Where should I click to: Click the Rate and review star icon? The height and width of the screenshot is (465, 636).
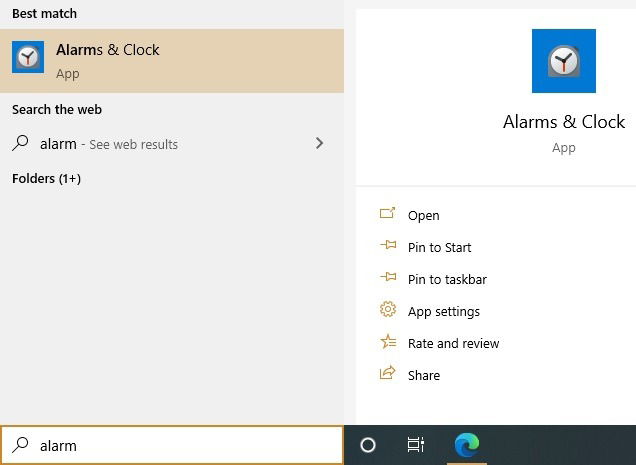click(387, 342)
